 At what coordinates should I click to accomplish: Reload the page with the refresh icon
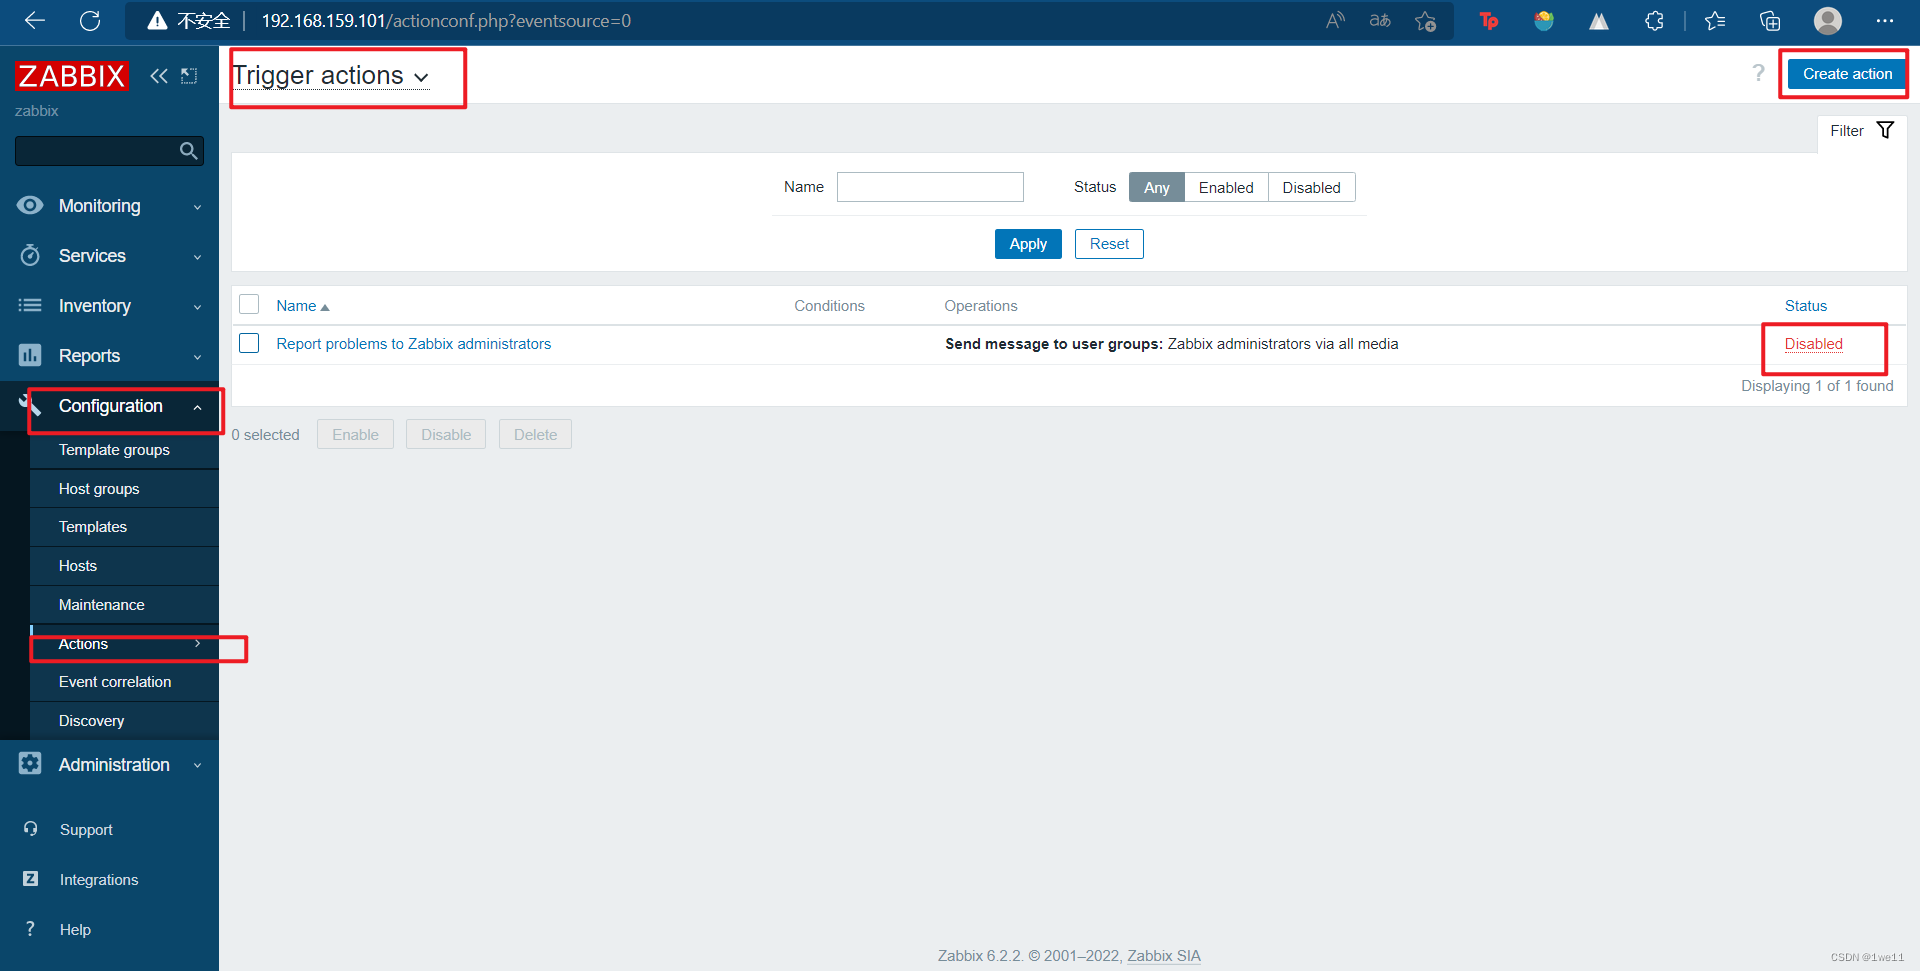pyautogui.click(x=90, y=20)
